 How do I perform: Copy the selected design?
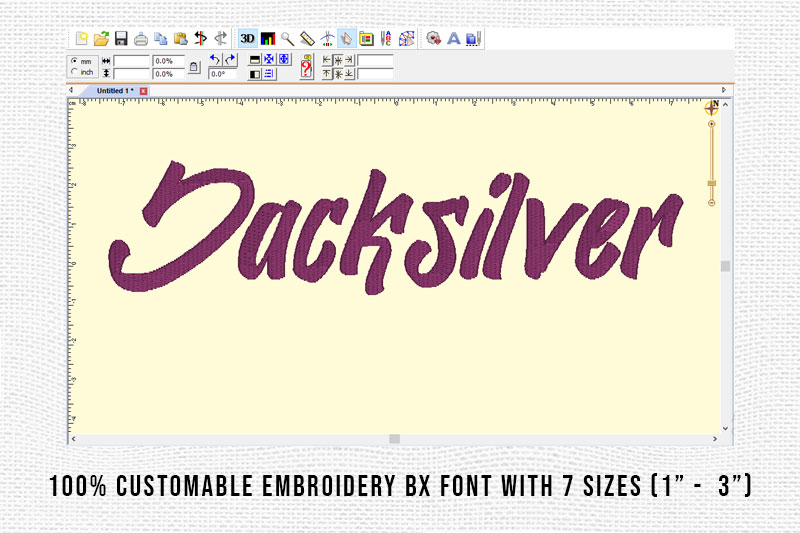click(x=161, y=39)
